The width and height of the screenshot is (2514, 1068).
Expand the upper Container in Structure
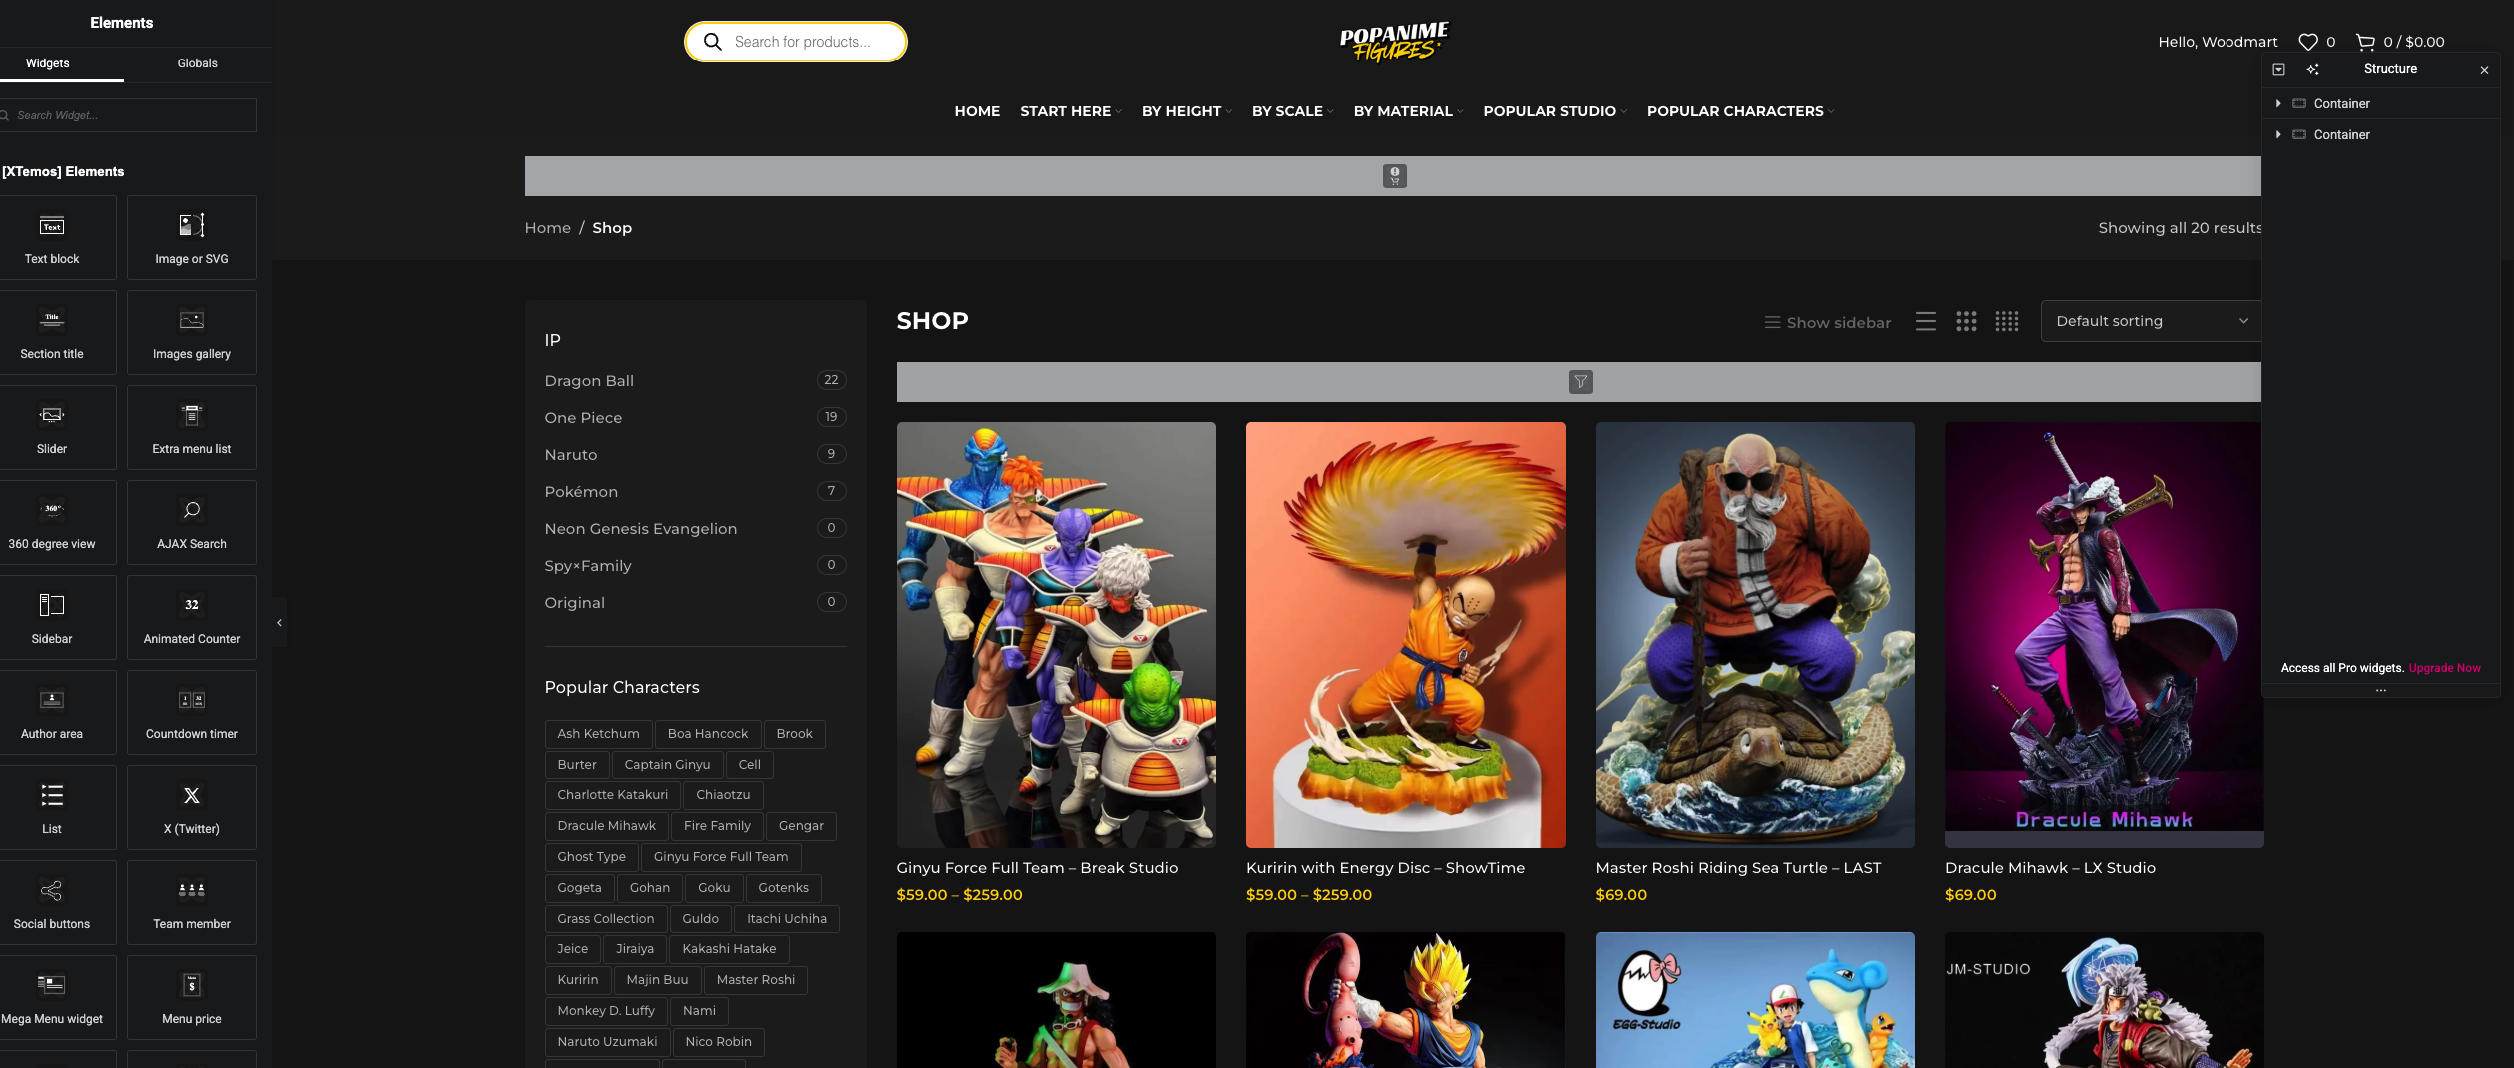coord(2278,104)
